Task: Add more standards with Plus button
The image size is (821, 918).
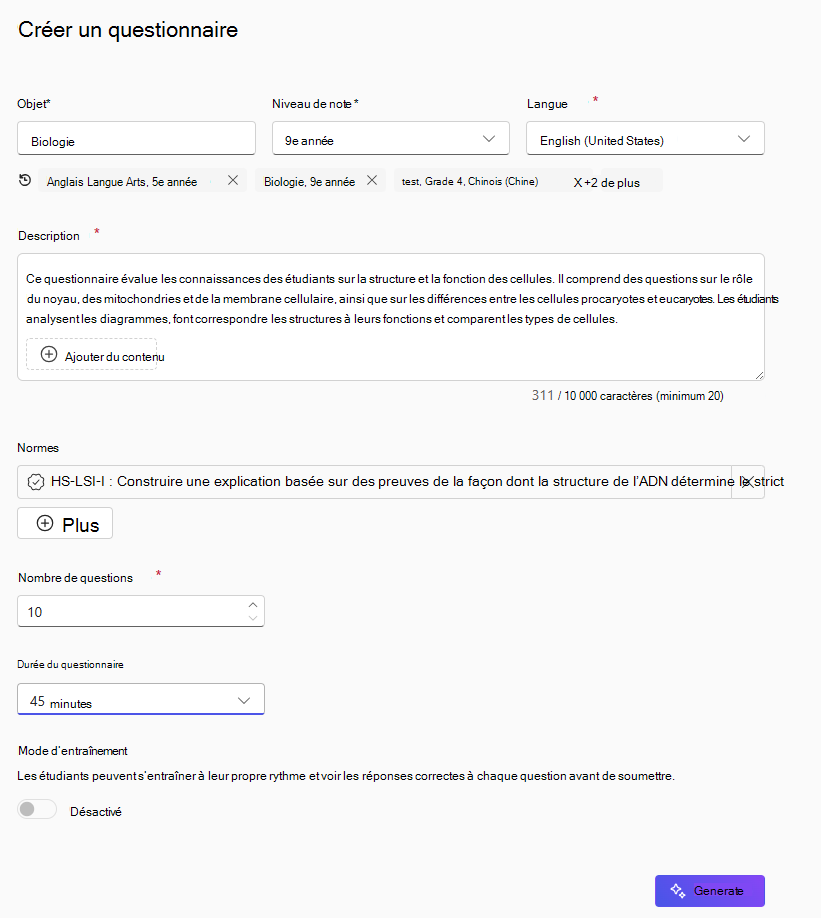Action: (65, 523)
